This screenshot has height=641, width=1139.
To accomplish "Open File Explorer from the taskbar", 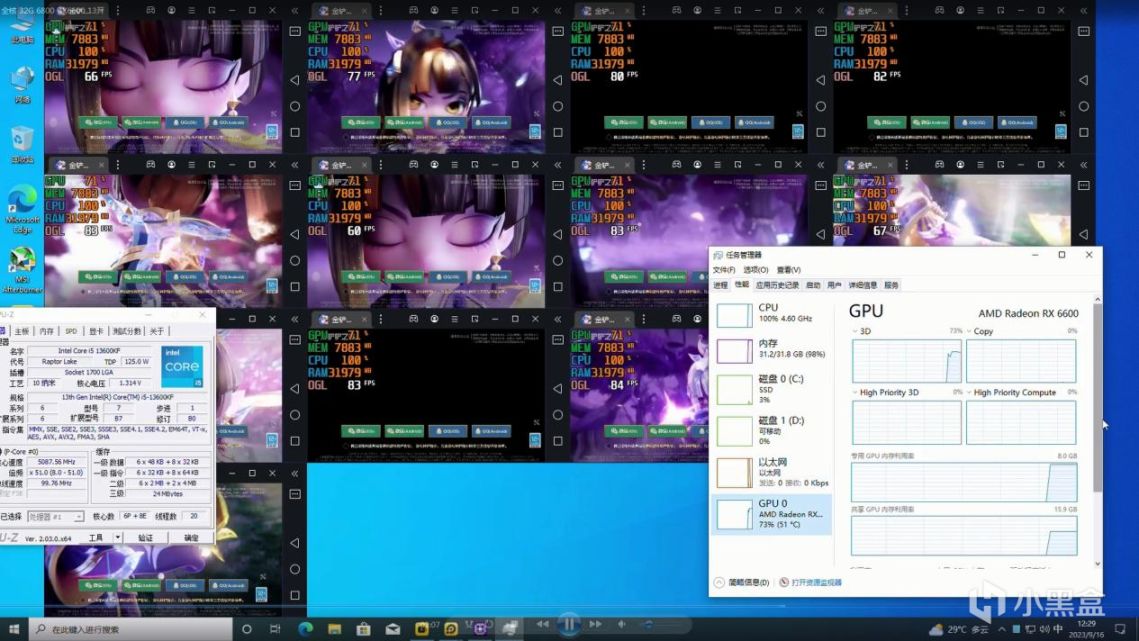I will [334, 629].
